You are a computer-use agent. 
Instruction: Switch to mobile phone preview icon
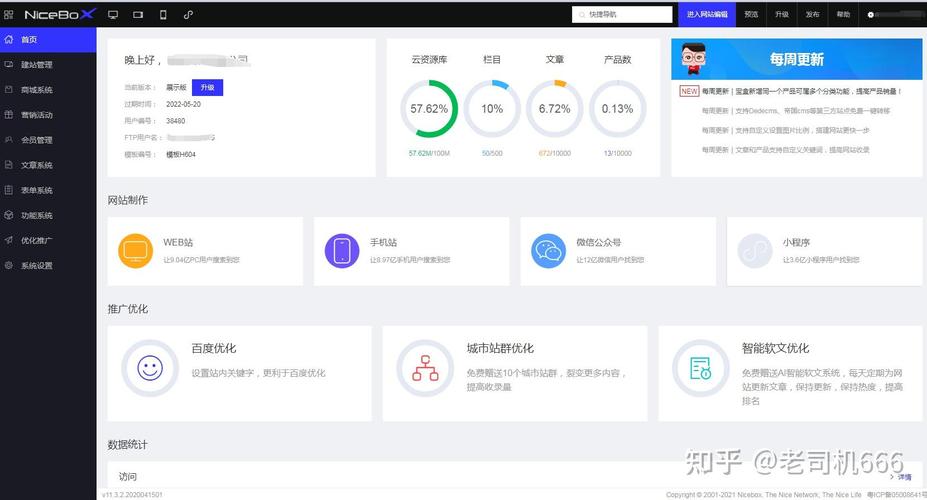click(x=163, y=15)
